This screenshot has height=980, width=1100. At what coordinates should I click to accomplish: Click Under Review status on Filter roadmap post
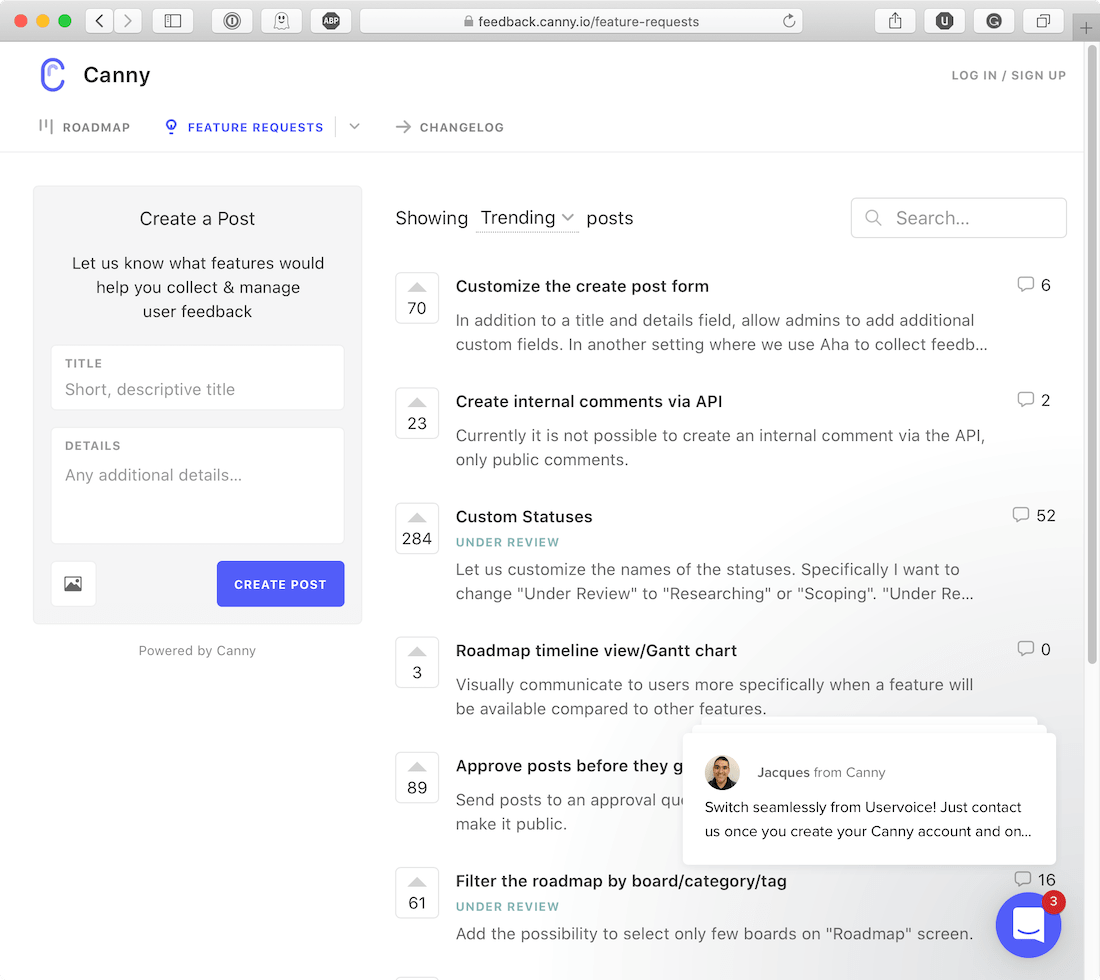507,906
